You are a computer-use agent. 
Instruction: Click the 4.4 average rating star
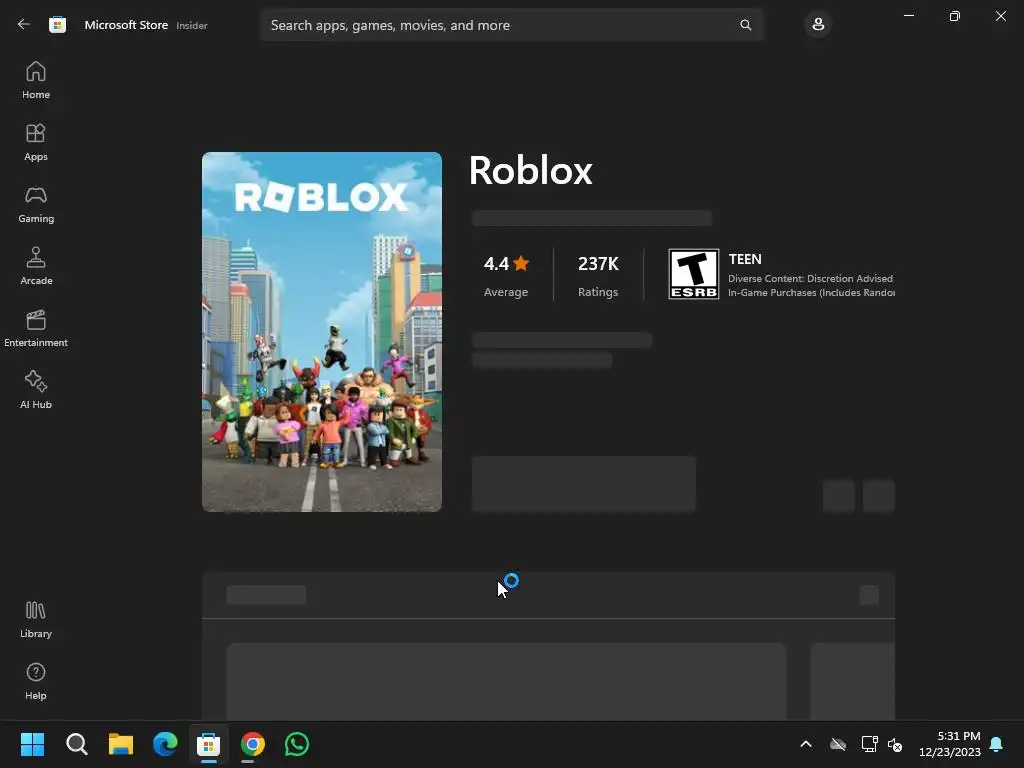pyautogui.click(x=521, y=263)
